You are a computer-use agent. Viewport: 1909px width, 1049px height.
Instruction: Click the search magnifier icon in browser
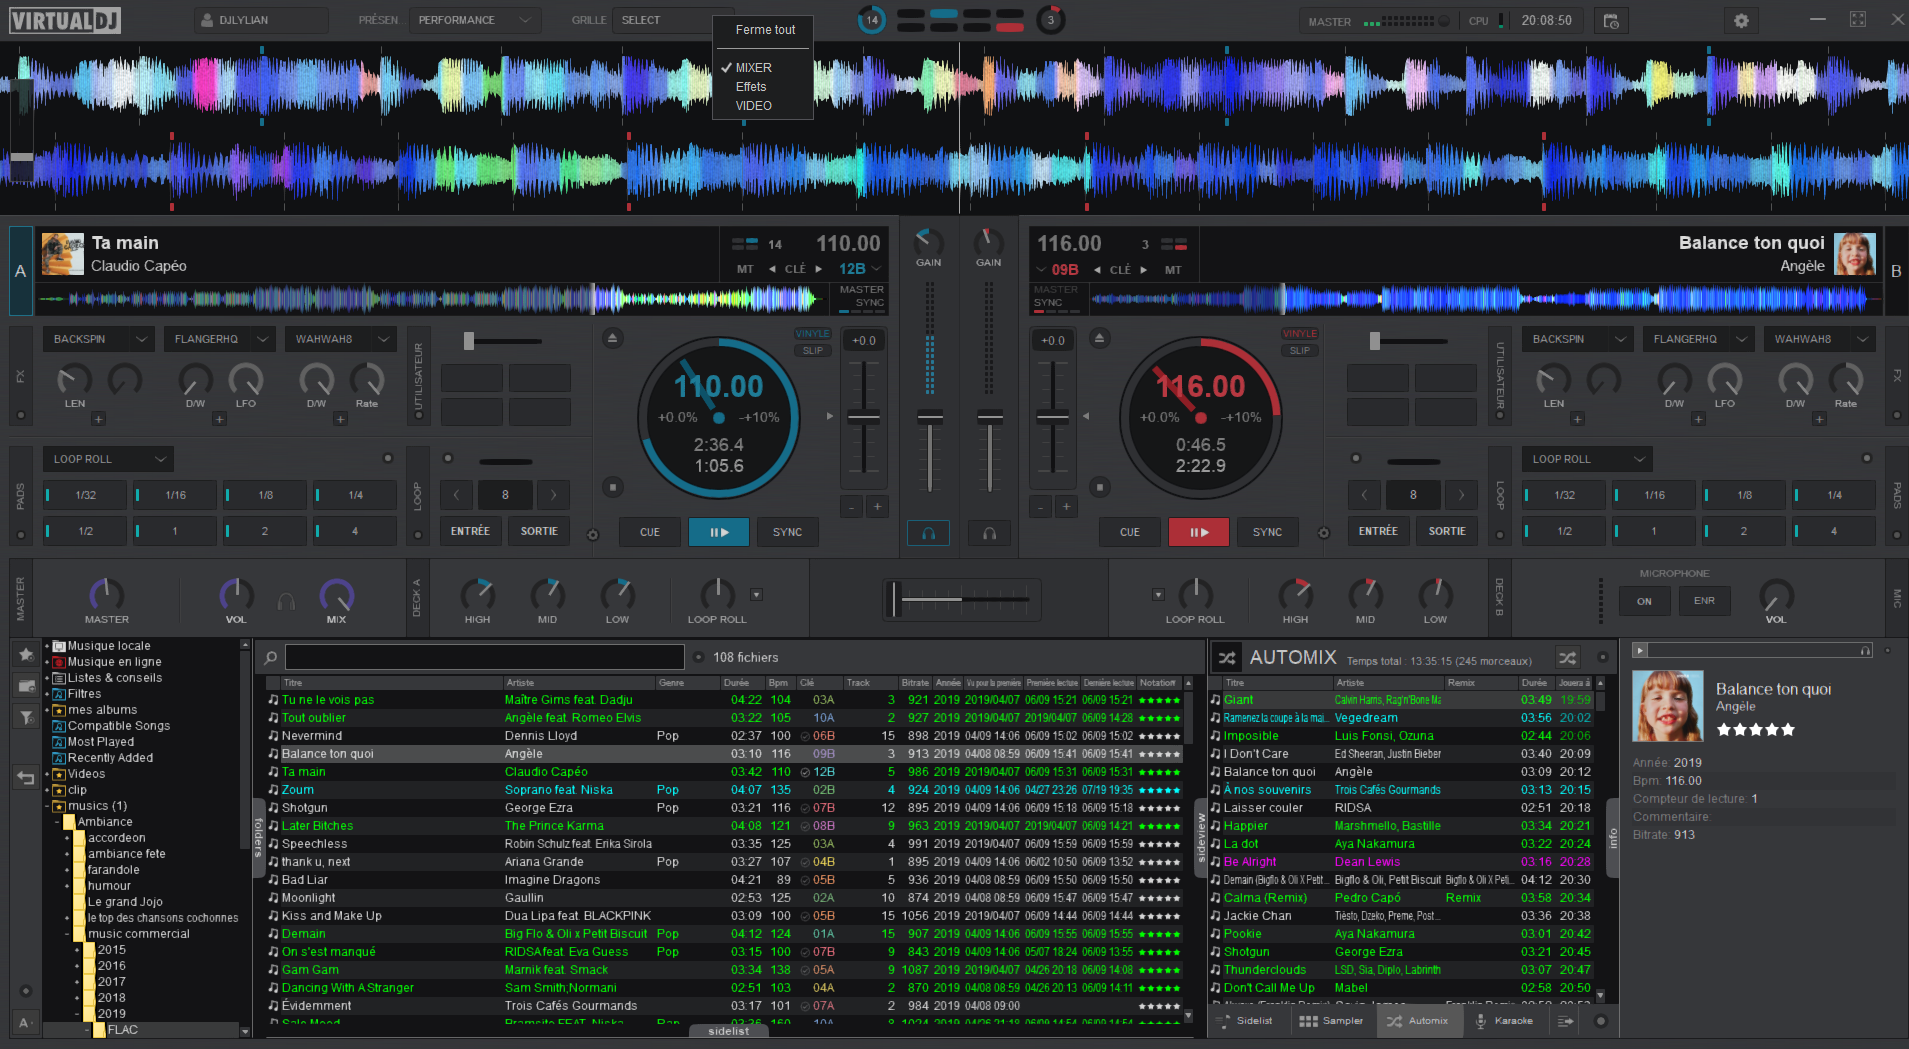pos(270,658)
